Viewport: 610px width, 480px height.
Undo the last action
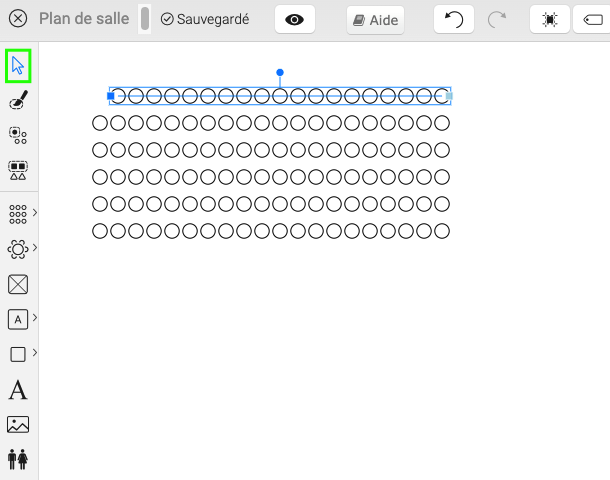pyautogui.click(x=454, y=19)
